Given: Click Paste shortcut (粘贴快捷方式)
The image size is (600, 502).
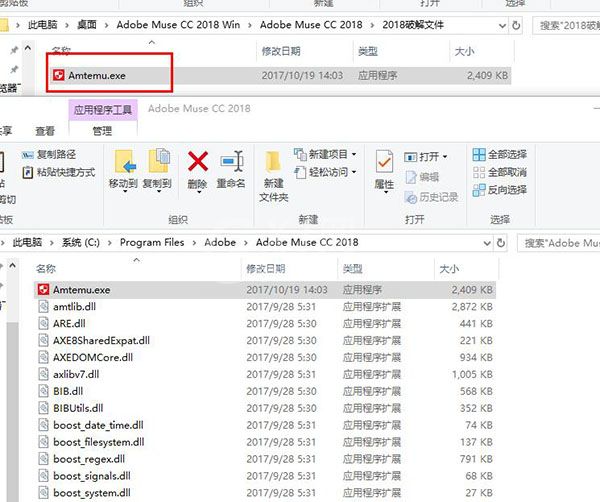Looking at the screenshot, I should point(59,172).
